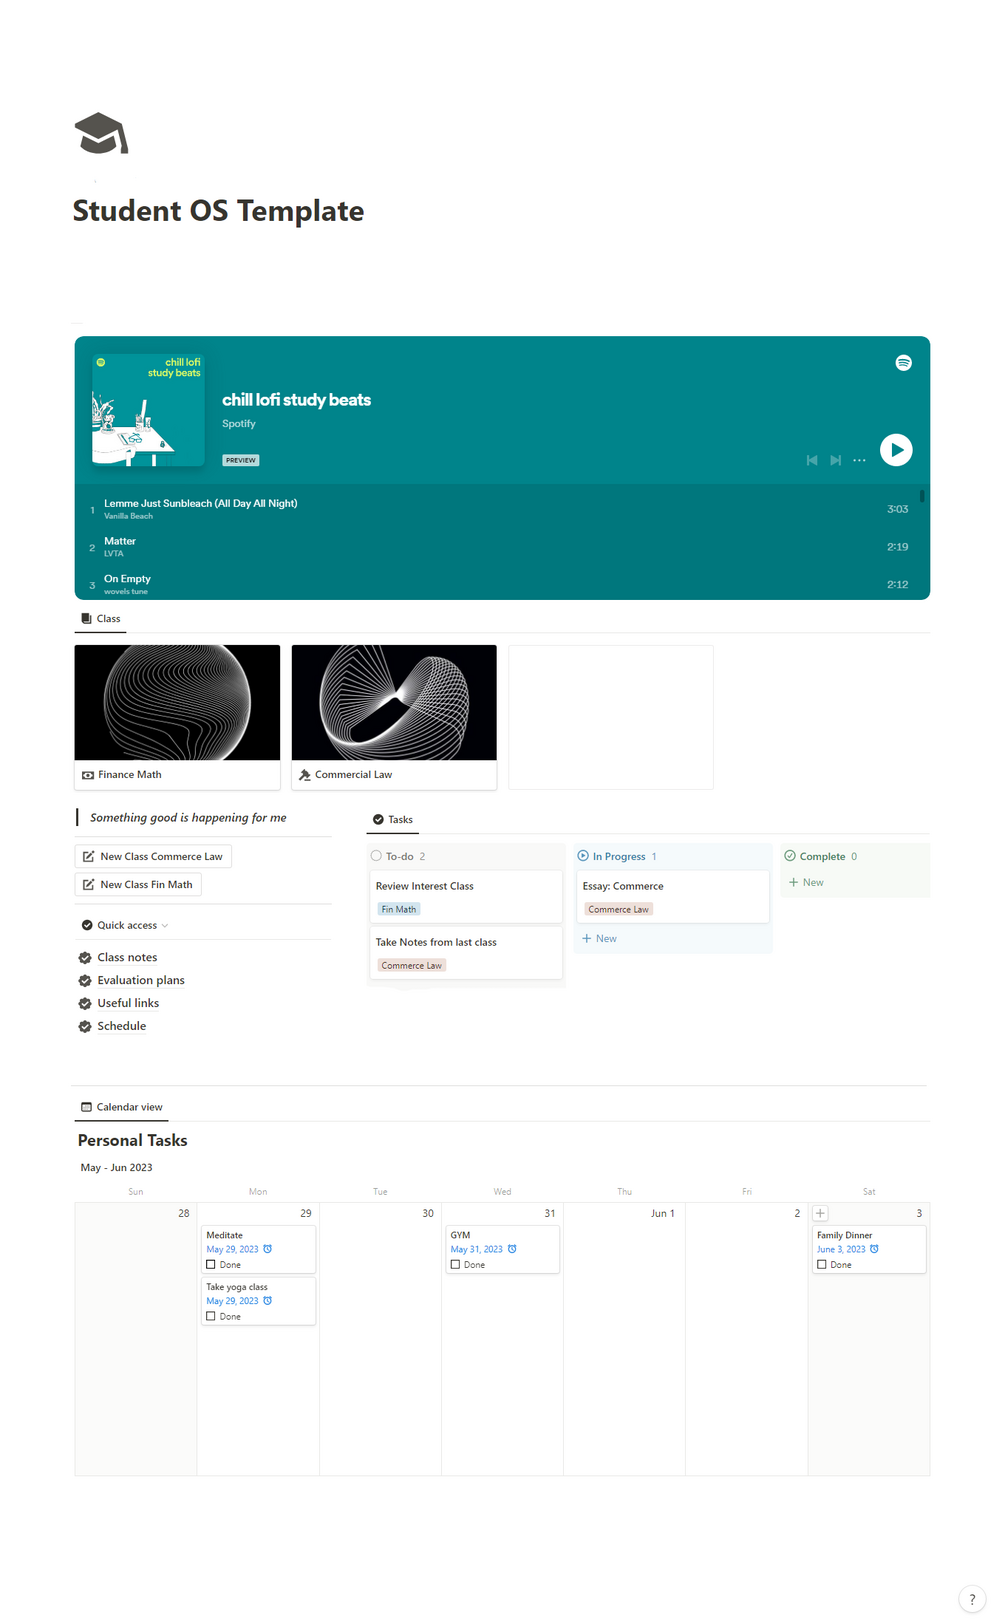1005x1624 pixels.
Task: Add New card under In Progress column
Action: 599,939
